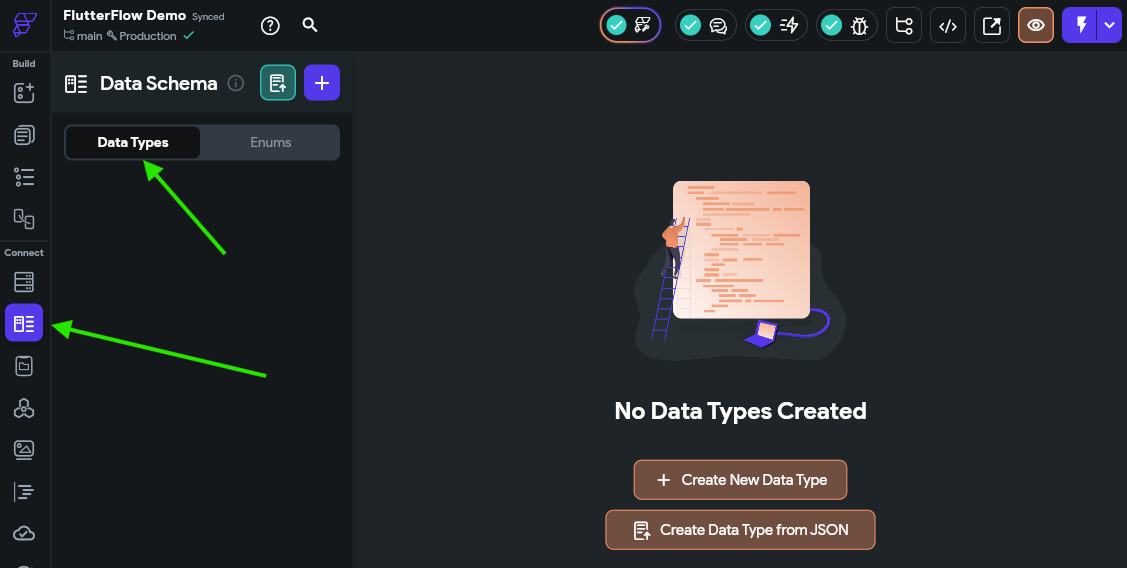Viewport: 1127px width, 568px height.
Task: Click the Data Schema info icon
Action: pyautogui.click(x=236, y=83)
